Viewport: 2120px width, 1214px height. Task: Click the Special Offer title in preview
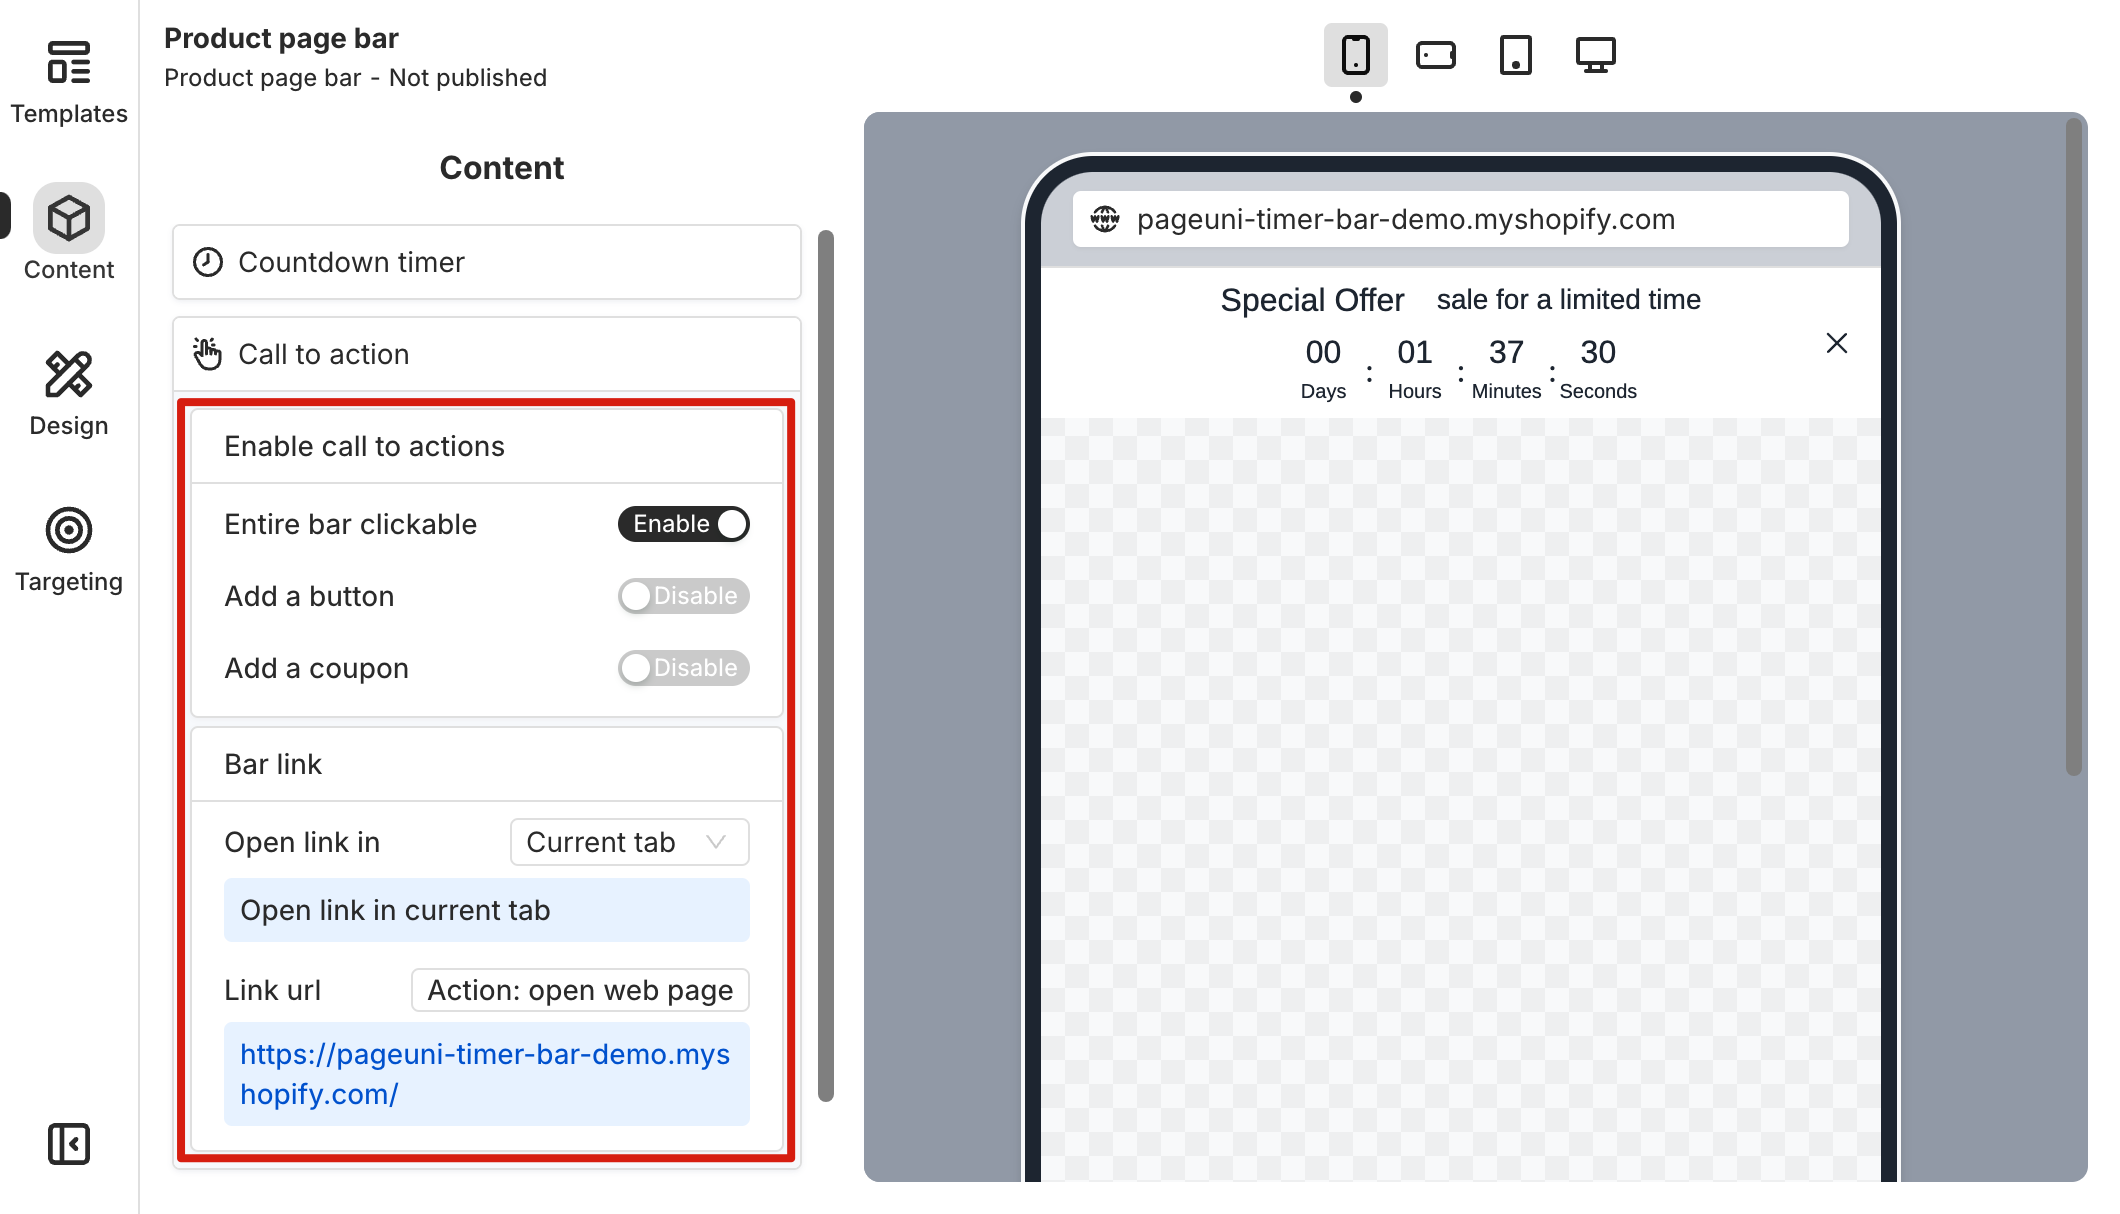1312,300
